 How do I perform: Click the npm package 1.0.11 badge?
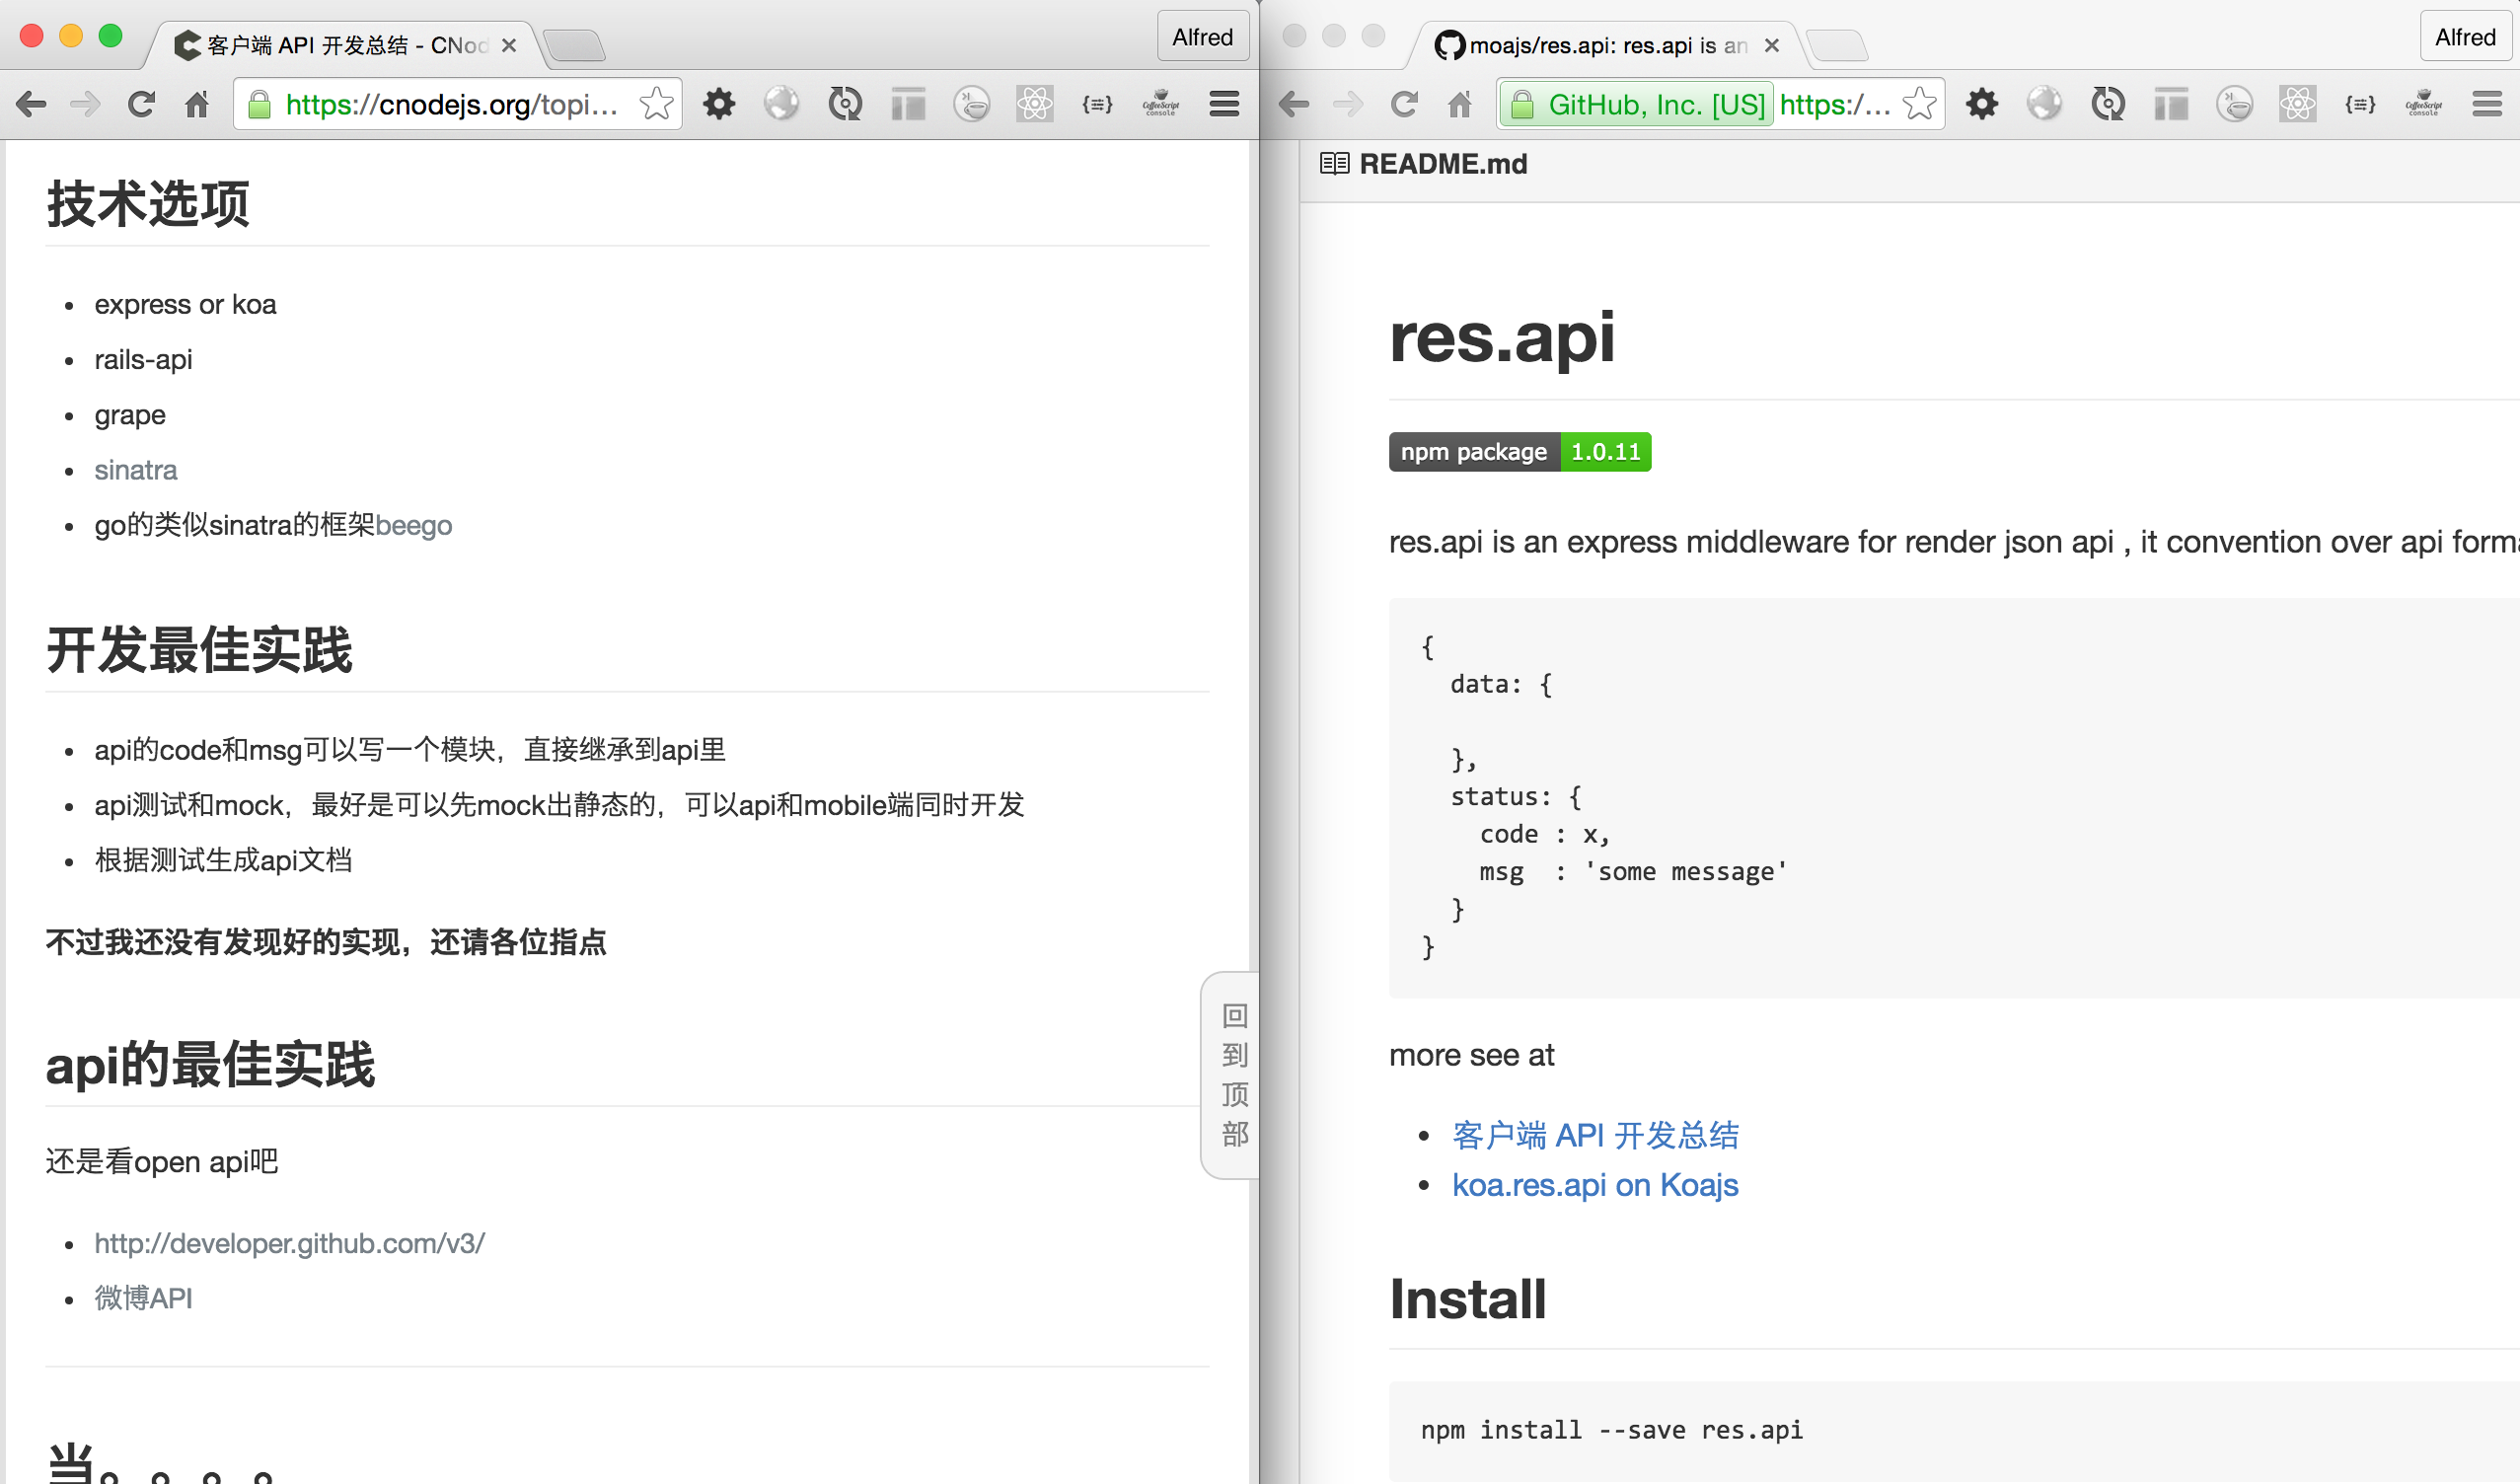(1519, 452)
